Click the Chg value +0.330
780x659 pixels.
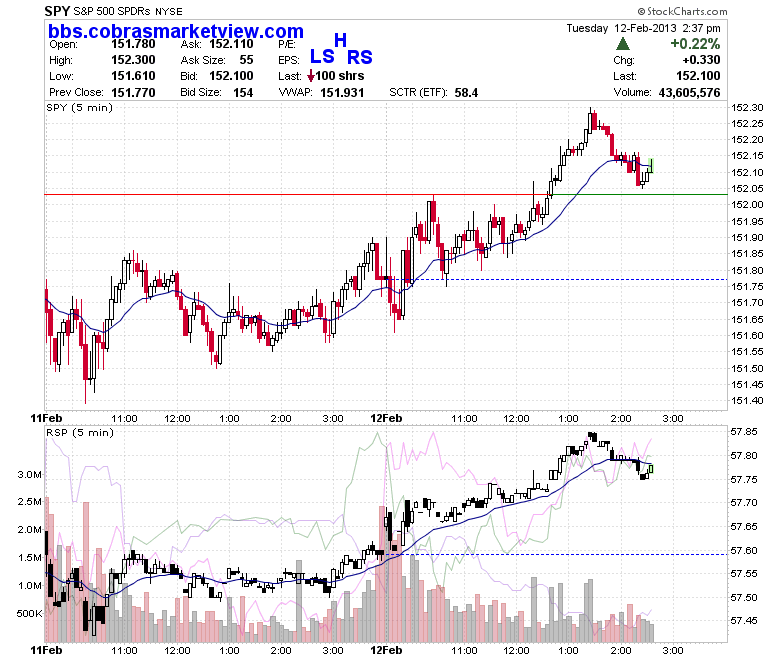coord(701,60)
